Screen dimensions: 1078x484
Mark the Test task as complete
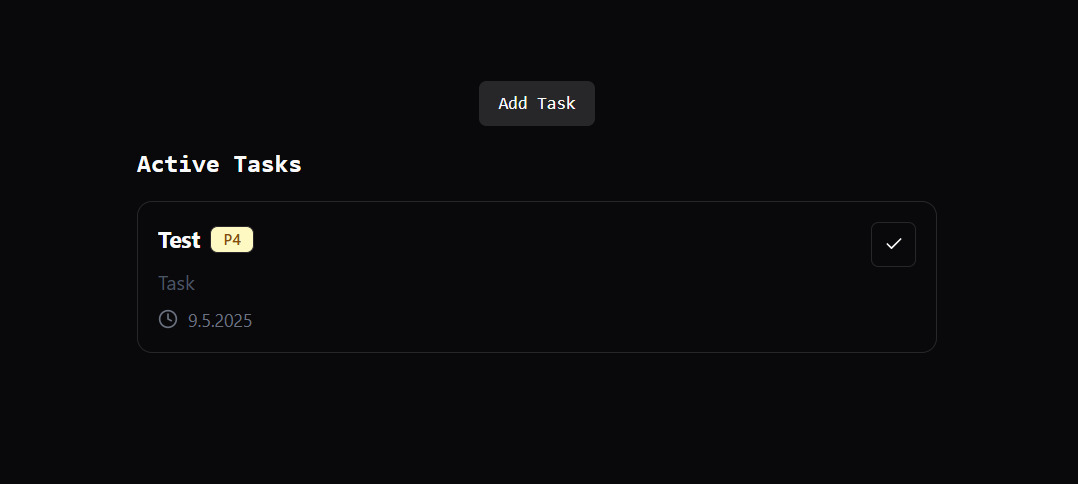(x=893, y=244)
